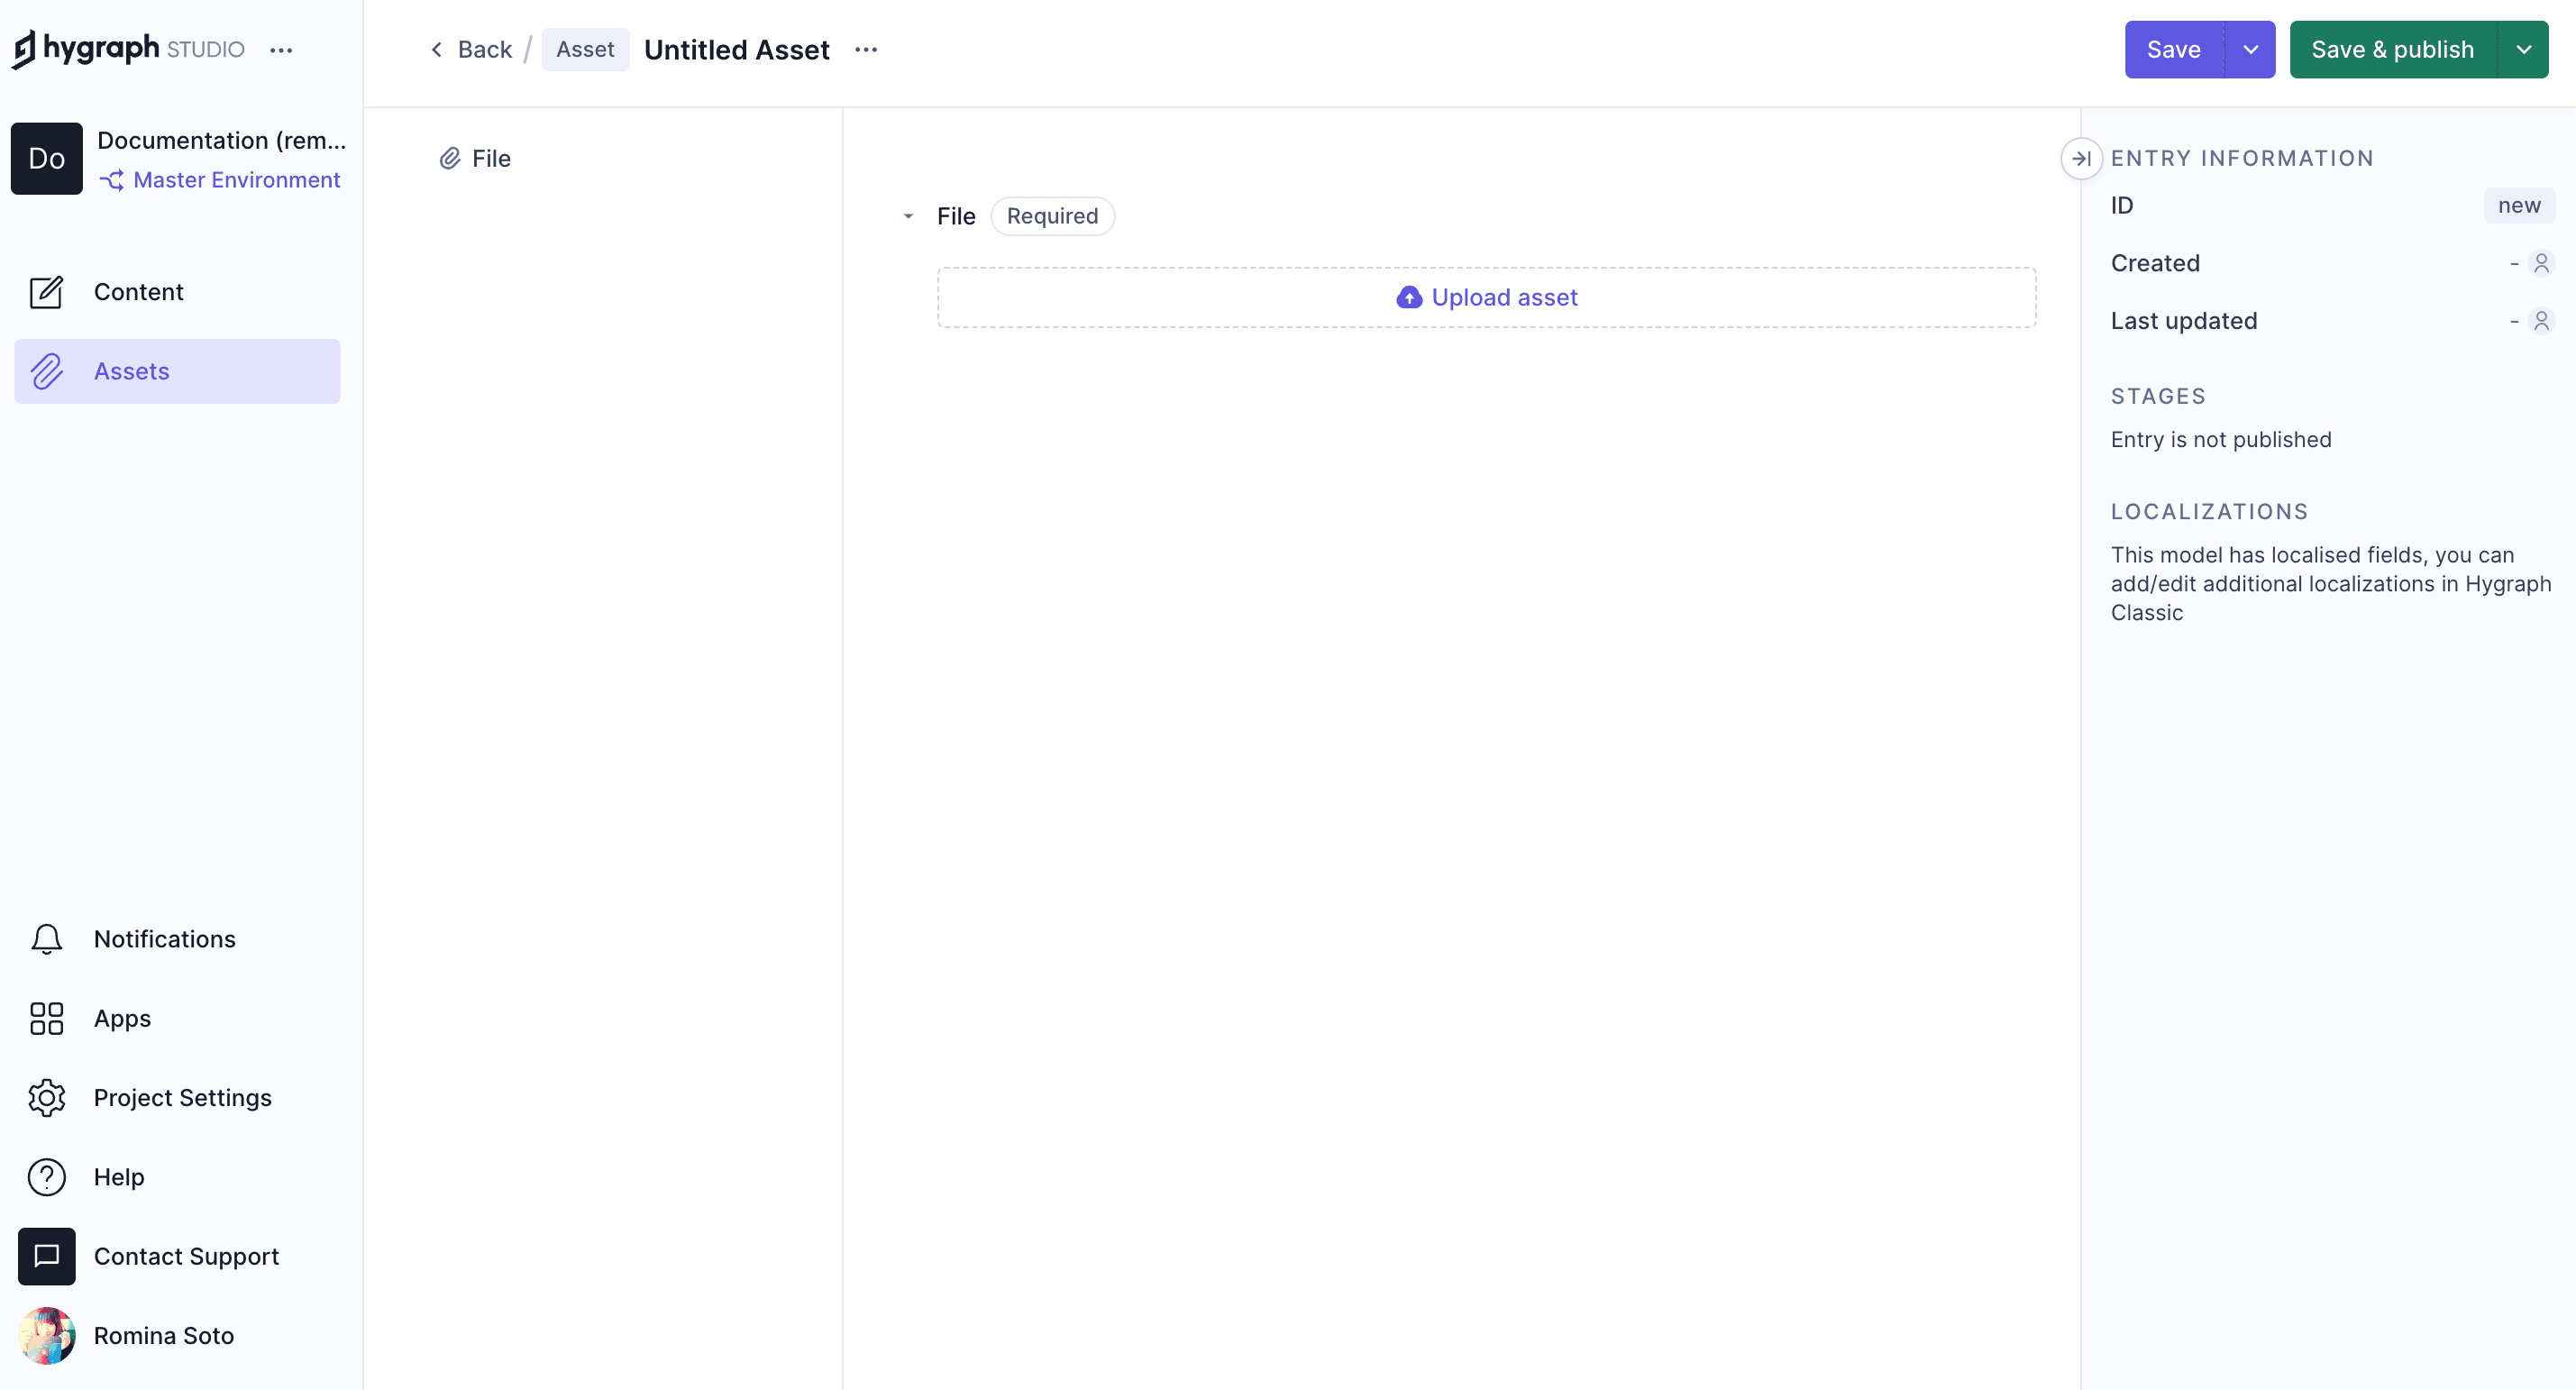Click the Notifications bell icon

[x=46, y=939]
